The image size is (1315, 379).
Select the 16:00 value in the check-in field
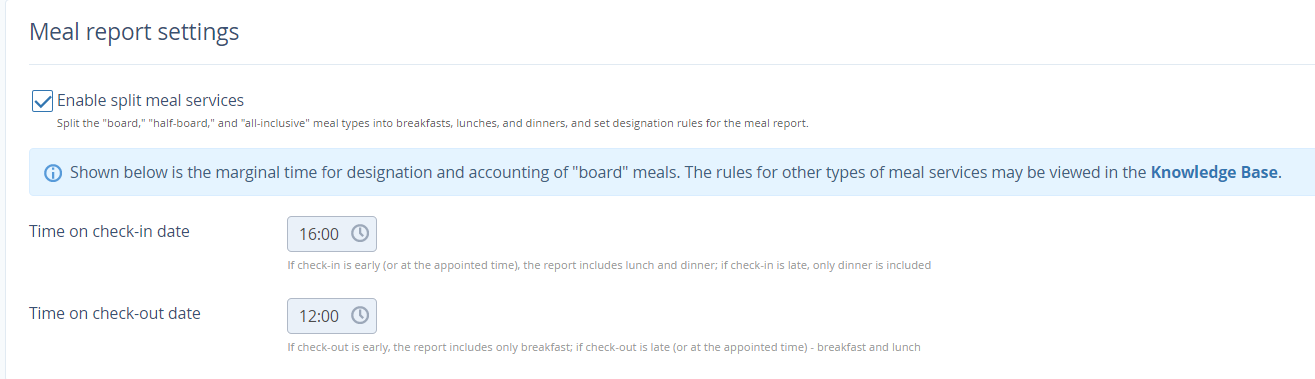tap(320, 234)
